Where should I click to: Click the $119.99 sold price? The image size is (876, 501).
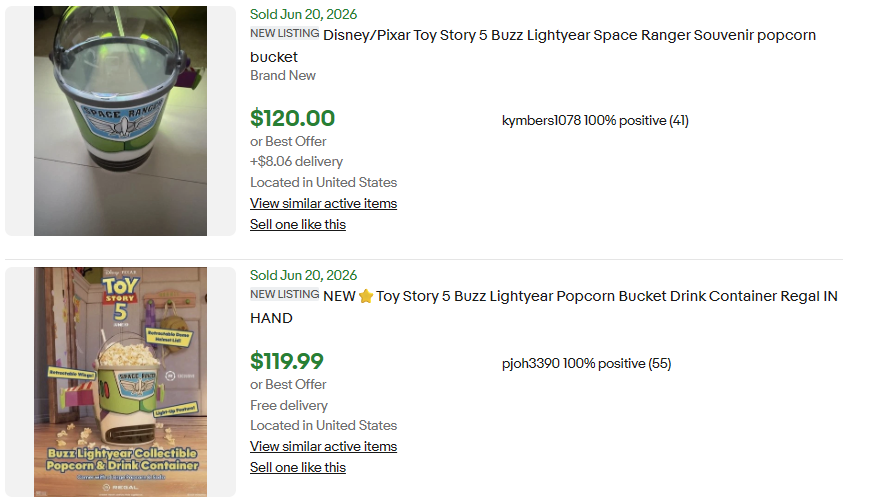pyautogui.click(x=287, y=361)
